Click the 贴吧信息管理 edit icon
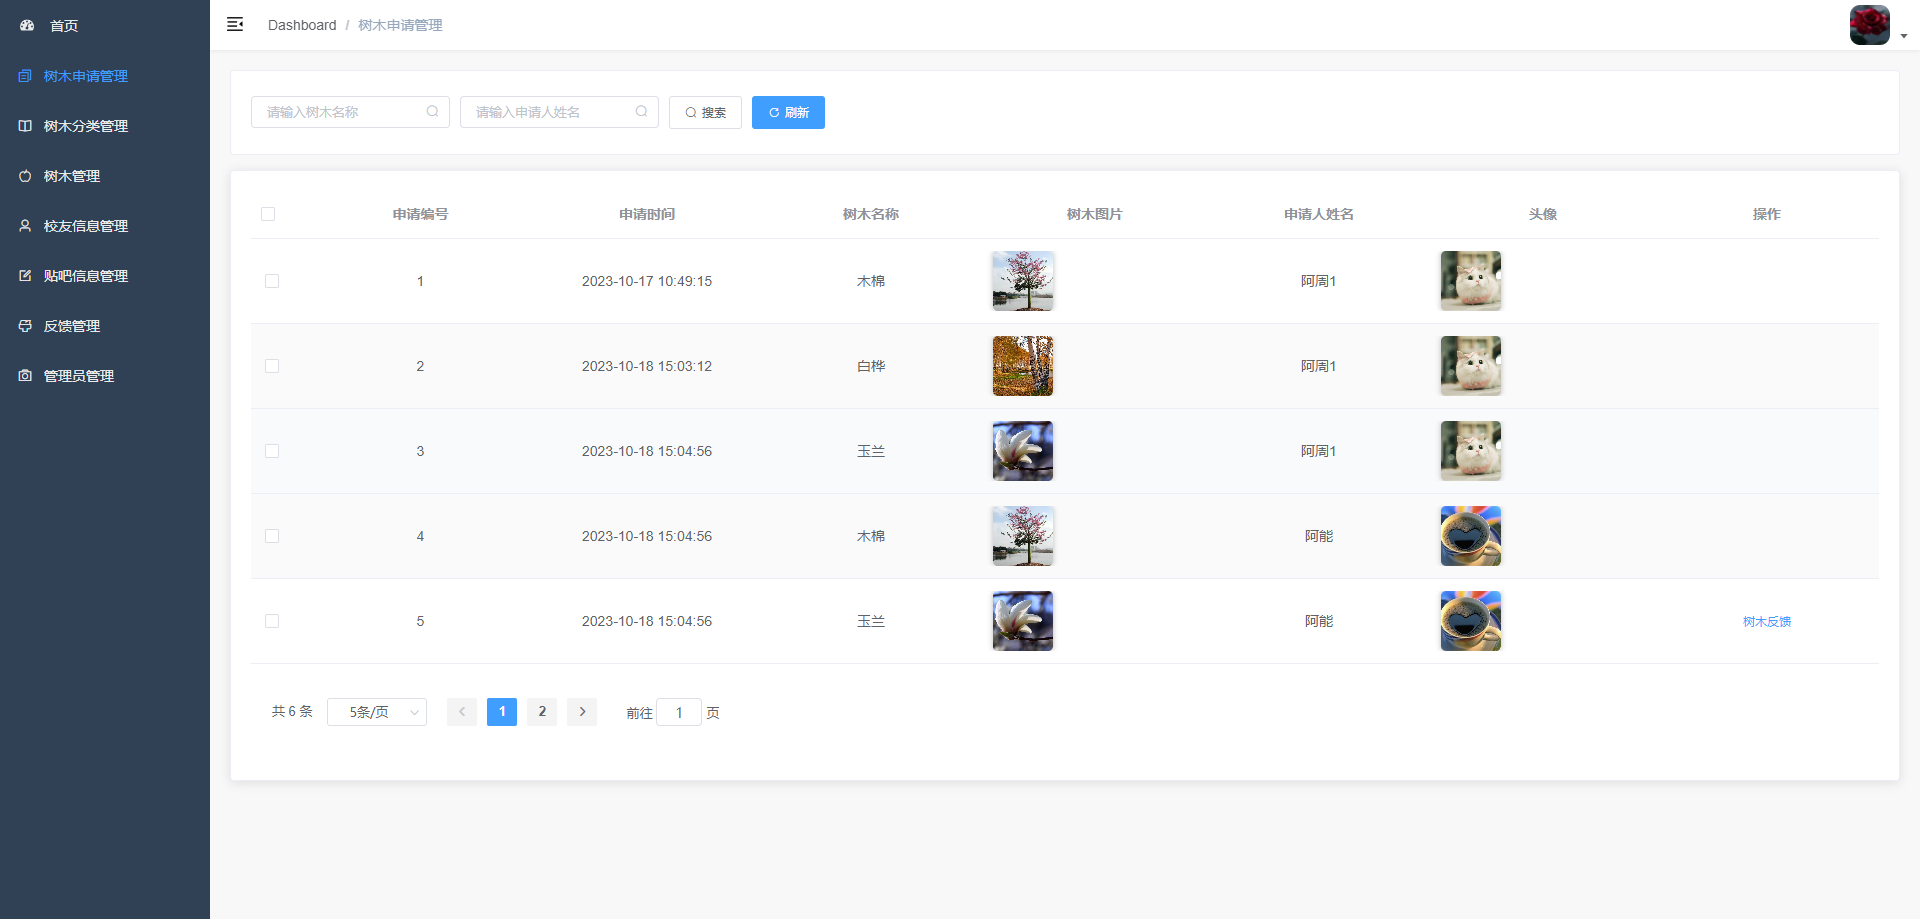Image resolution: width=1920 pixels, height=919 pixels. [x=25, y=276]
